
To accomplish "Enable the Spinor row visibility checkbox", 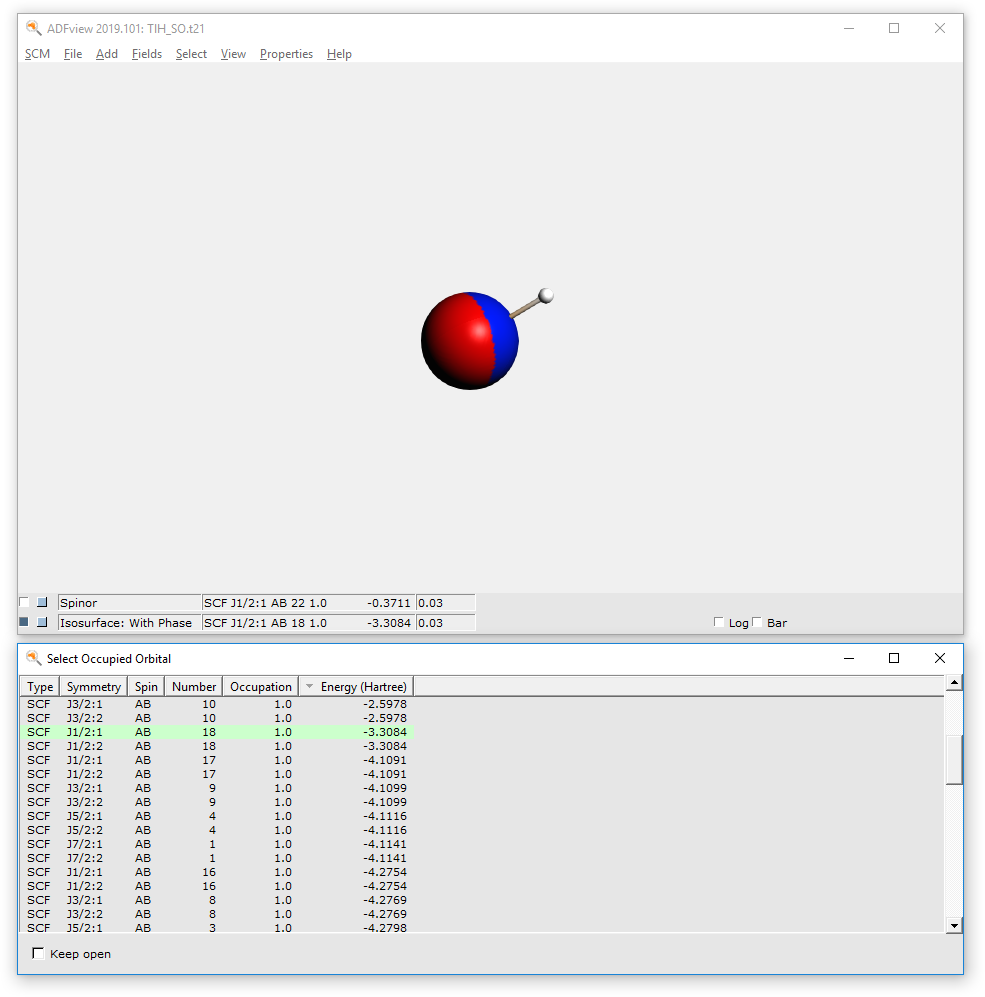I will coord(24,602).
